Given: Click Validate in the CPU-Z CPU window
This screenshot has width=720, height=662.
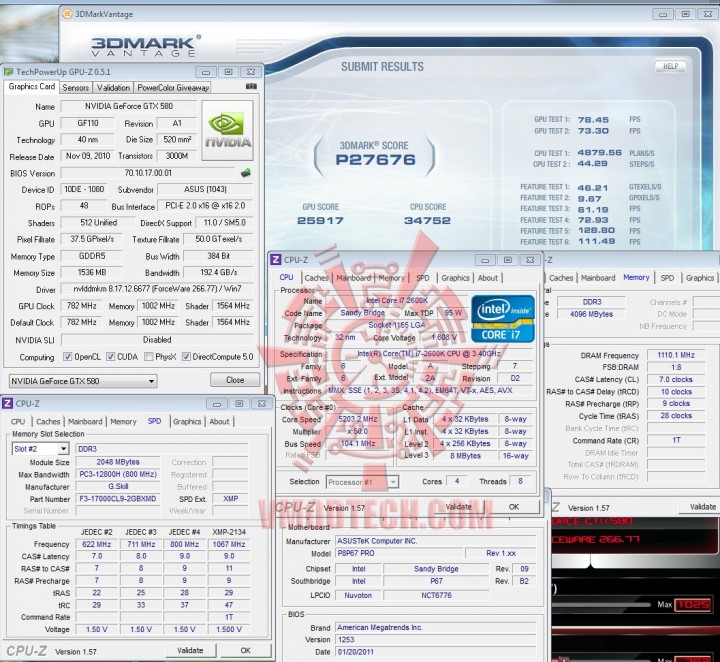Looking at the screenshot, I should [458, 506].
